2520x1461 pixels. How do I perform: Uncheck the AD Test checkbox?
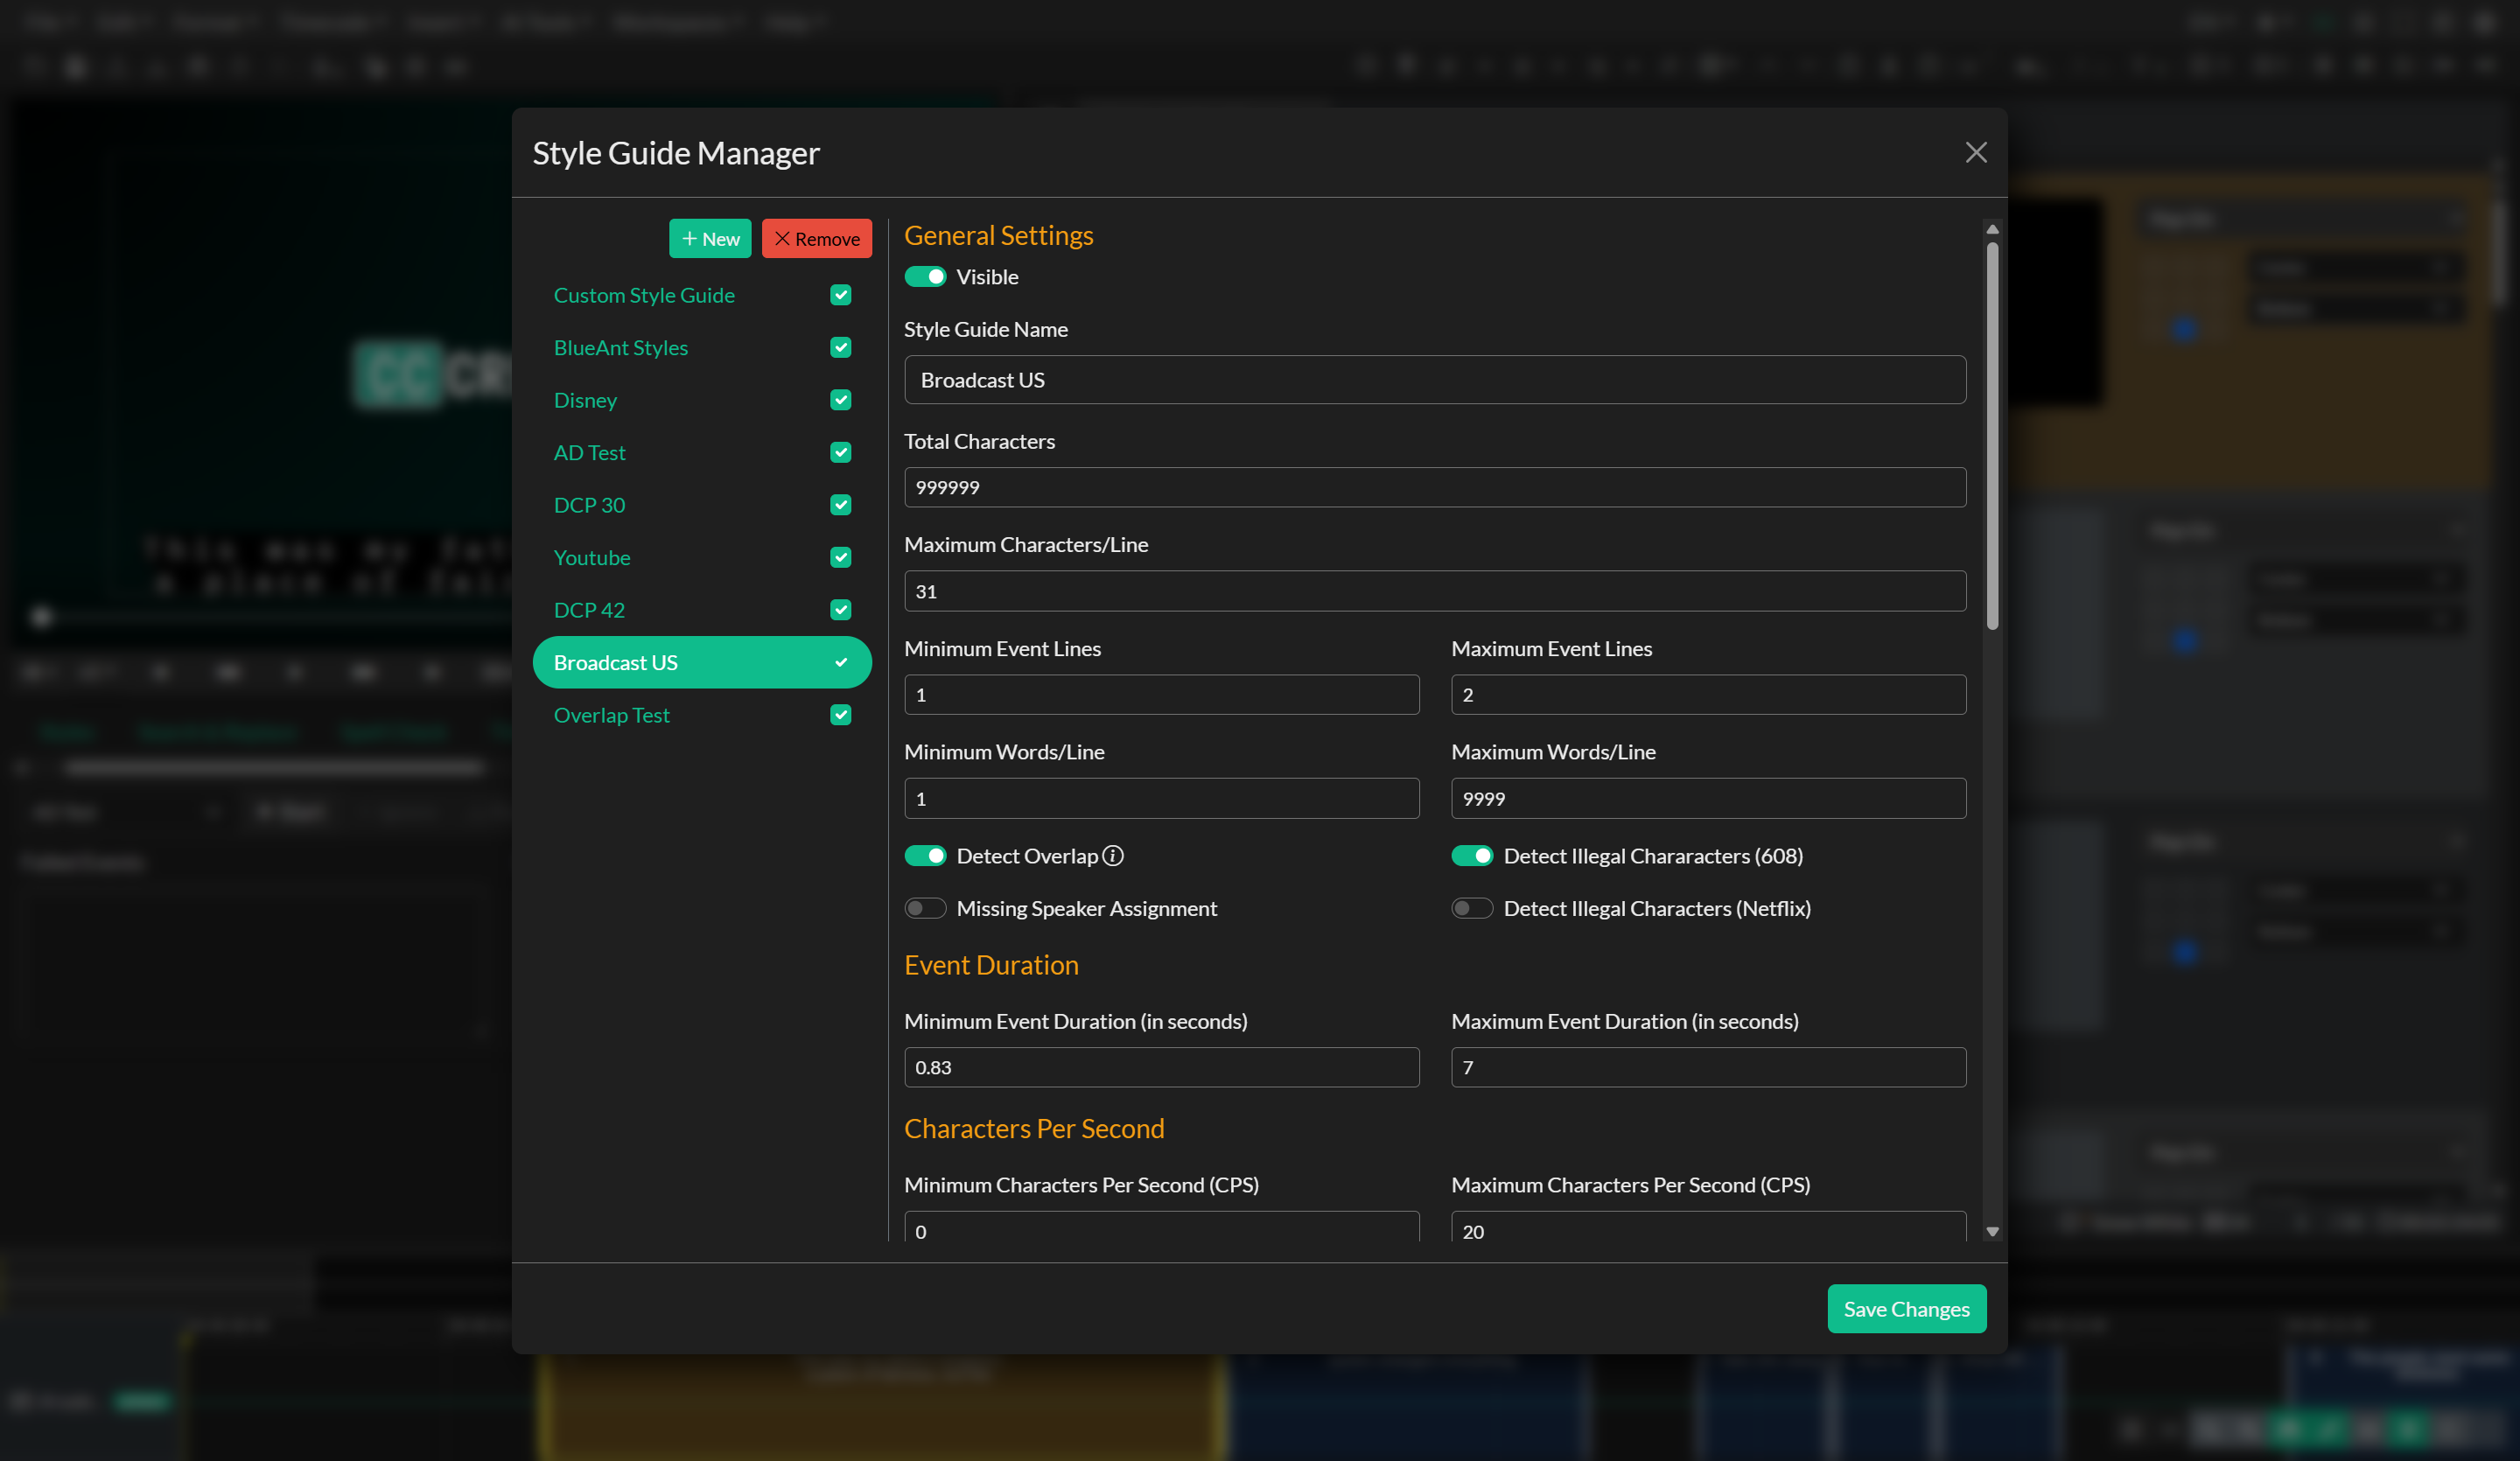coord(841,452)
